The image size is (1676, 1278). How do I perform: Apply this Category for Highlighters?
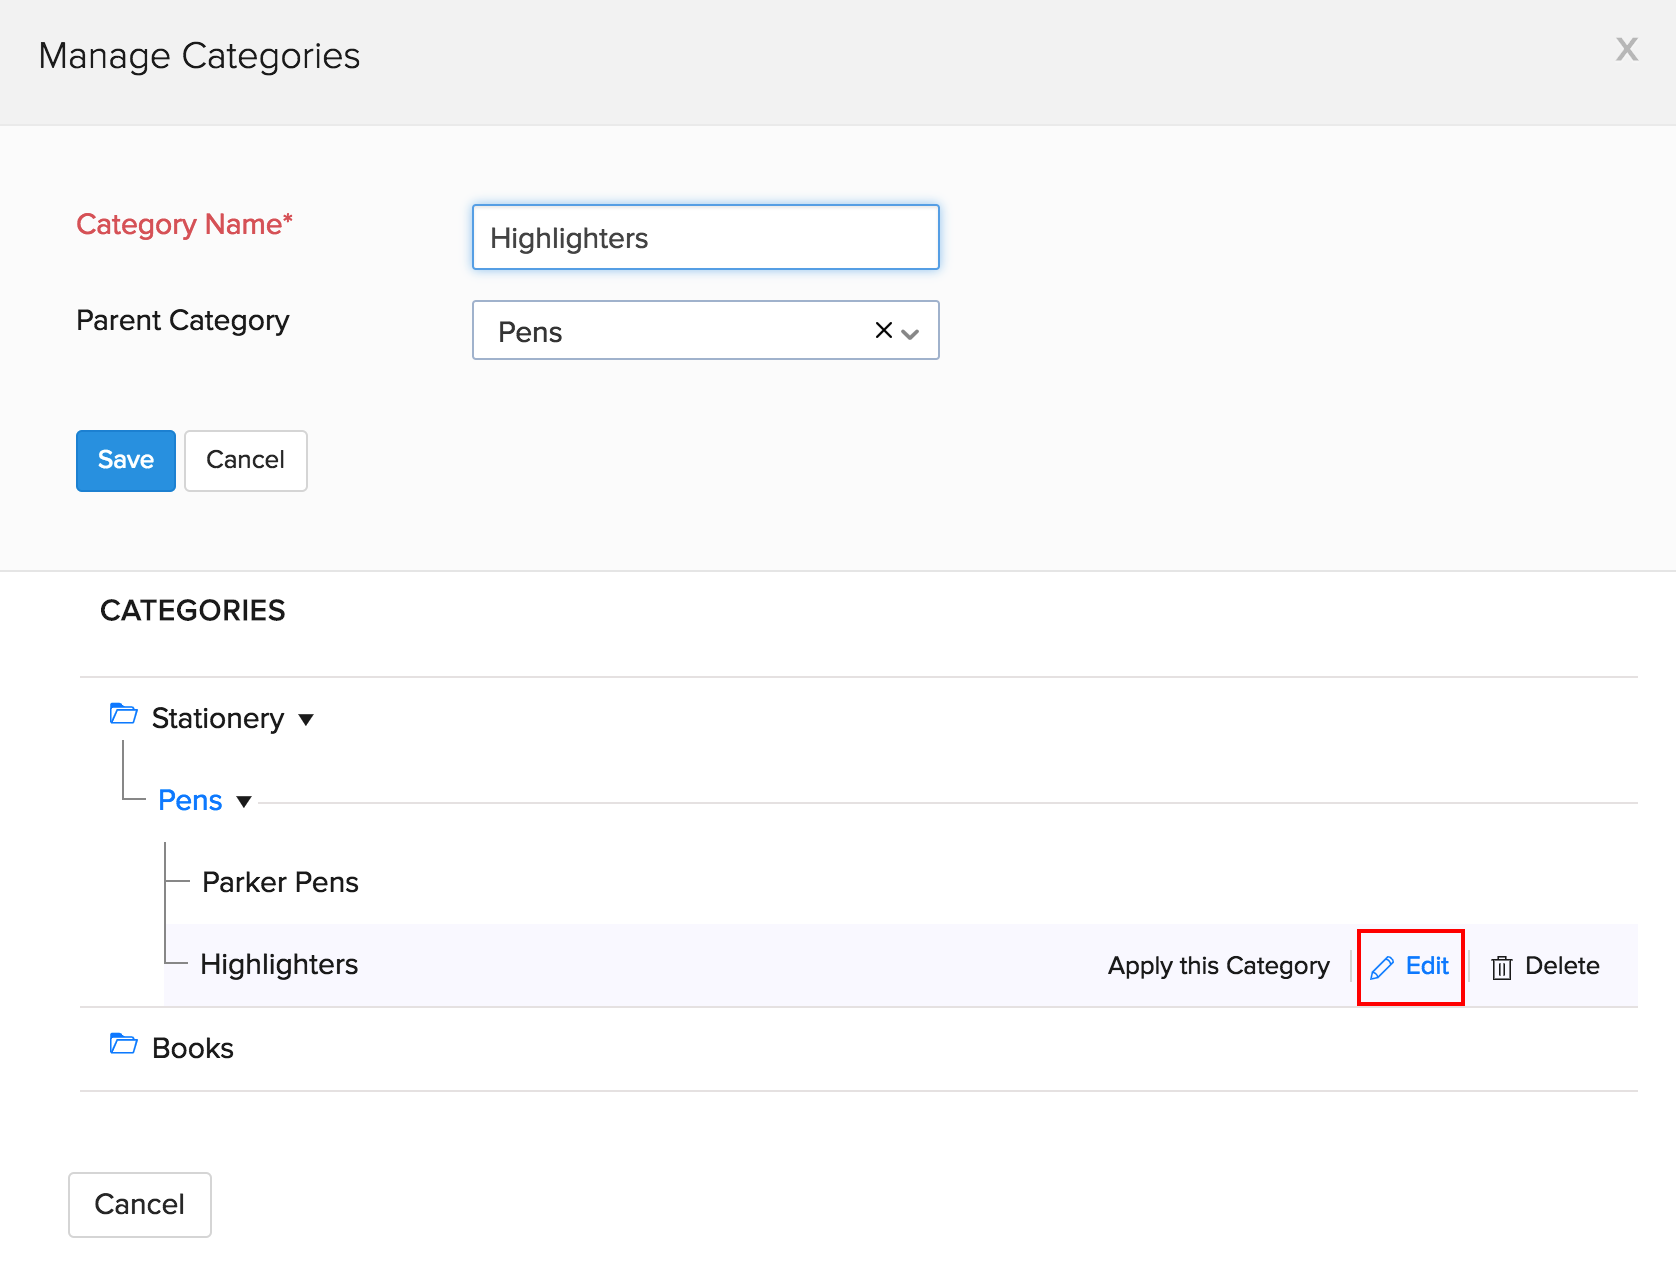click(x=1218, y=966)
